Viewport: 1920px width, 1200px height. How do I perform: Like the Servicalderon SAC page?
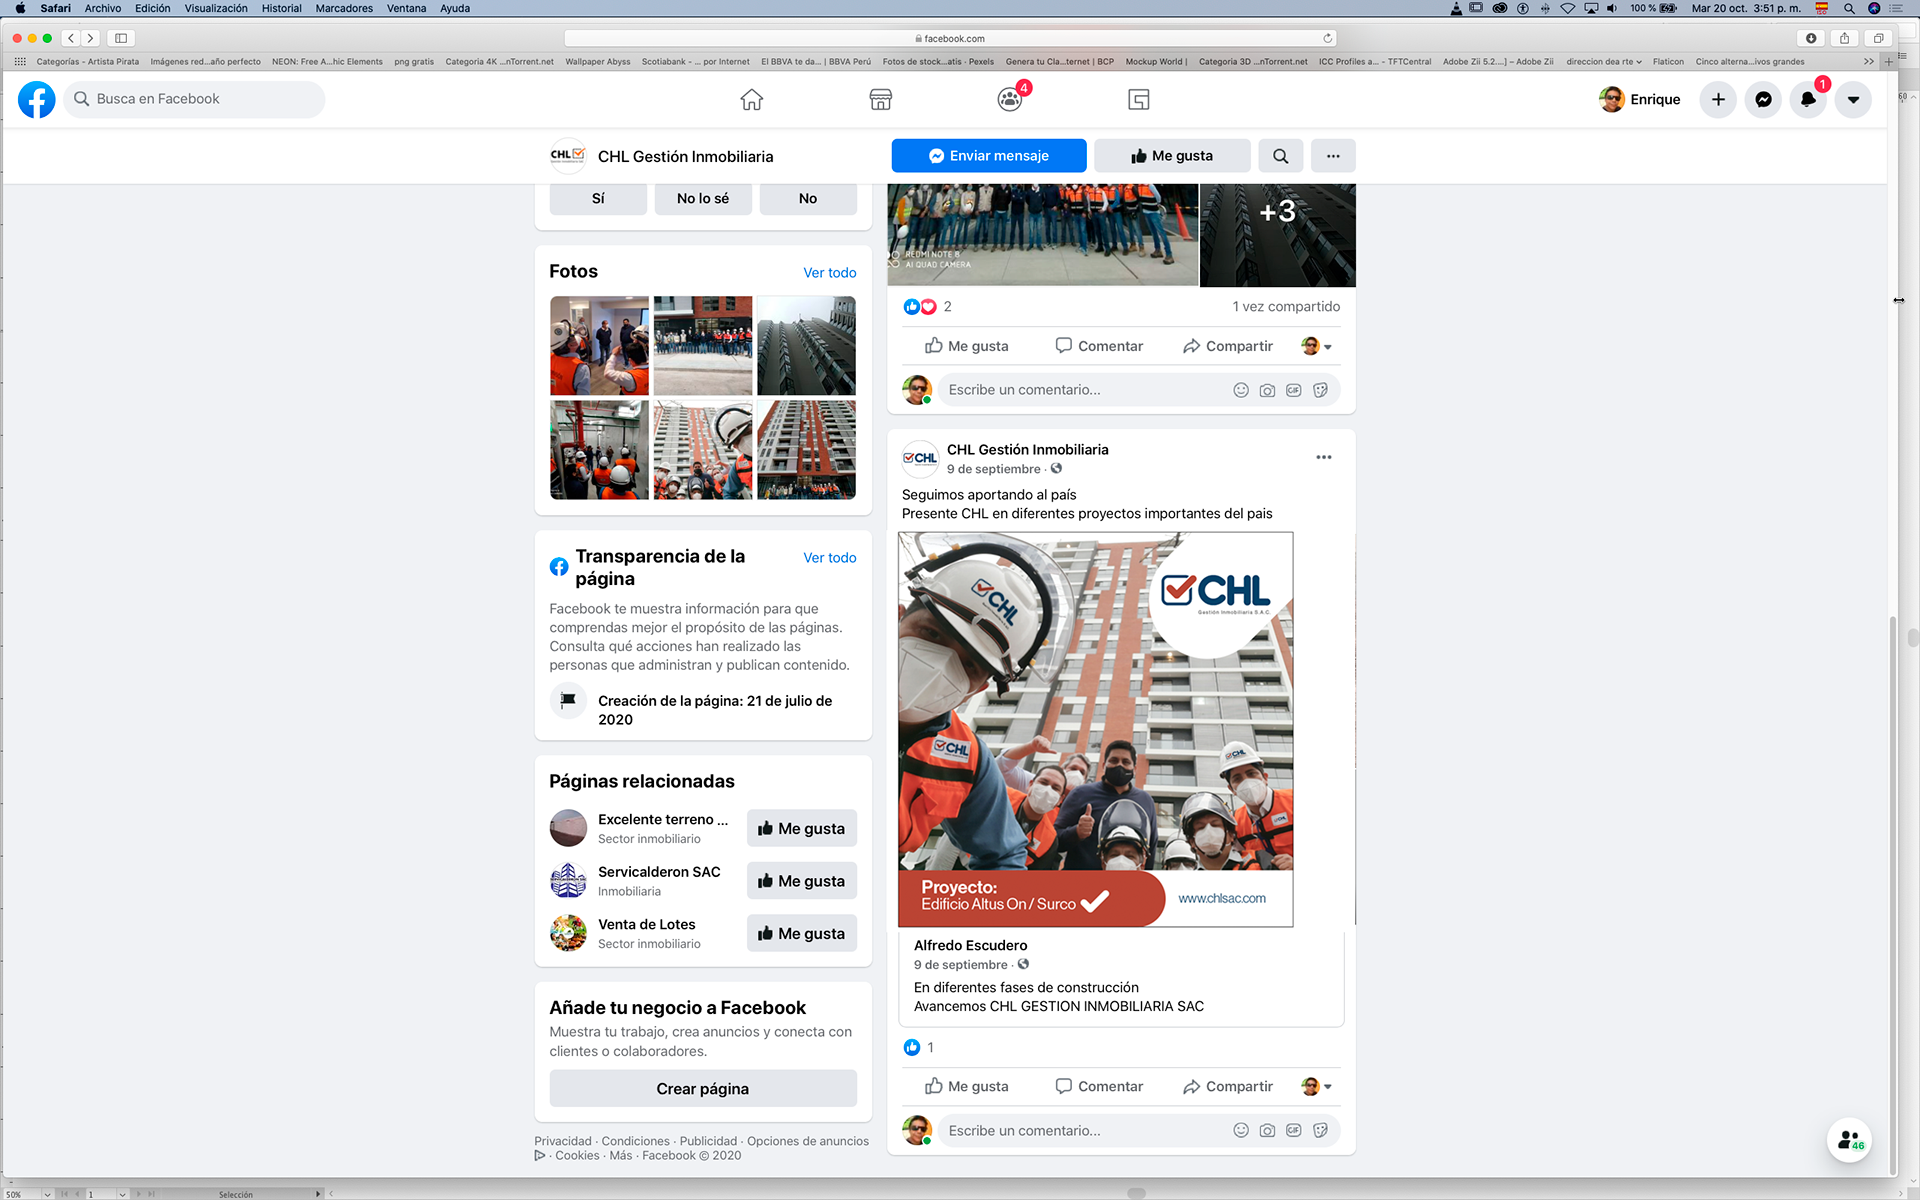[x=802, y=881]
